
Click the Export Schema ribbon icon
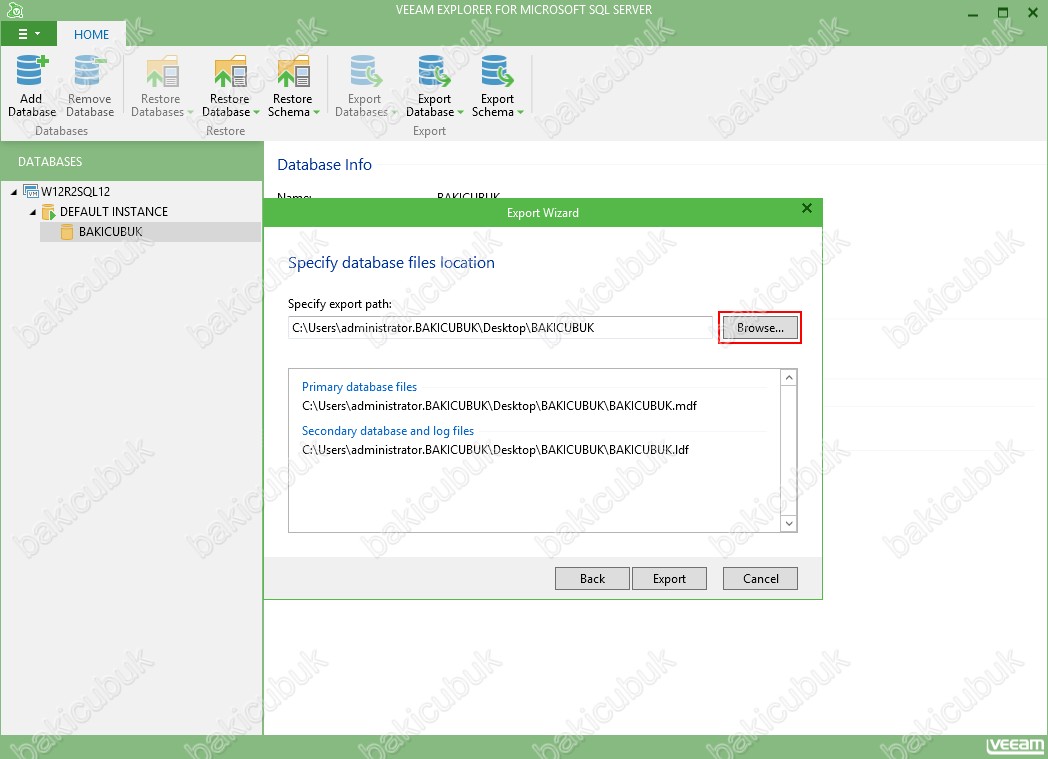(497, 71)
